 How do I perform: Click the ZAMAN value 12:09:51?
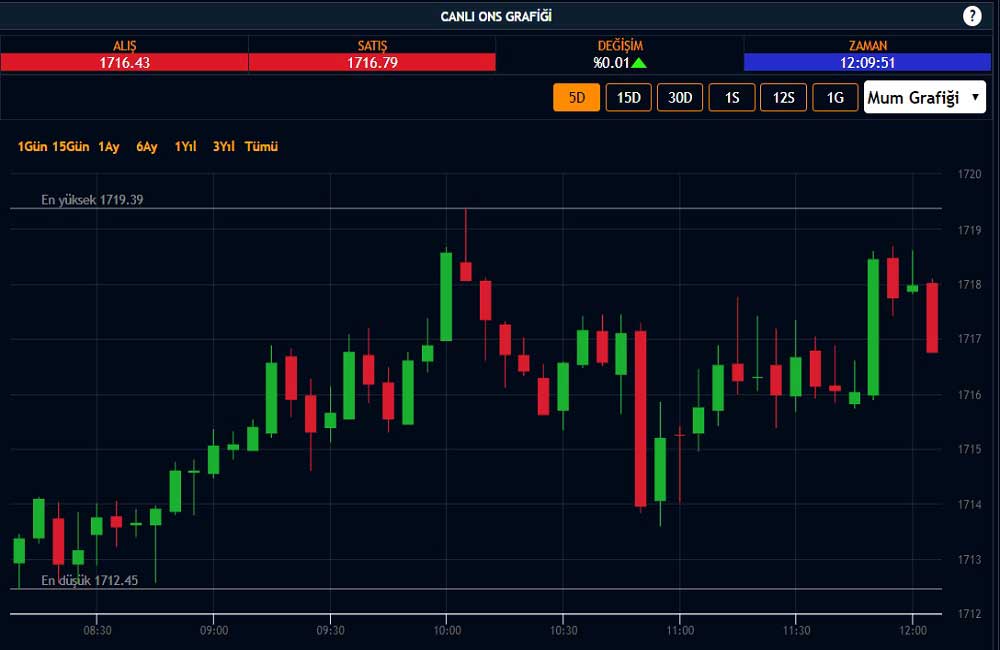tap(867, 63)
